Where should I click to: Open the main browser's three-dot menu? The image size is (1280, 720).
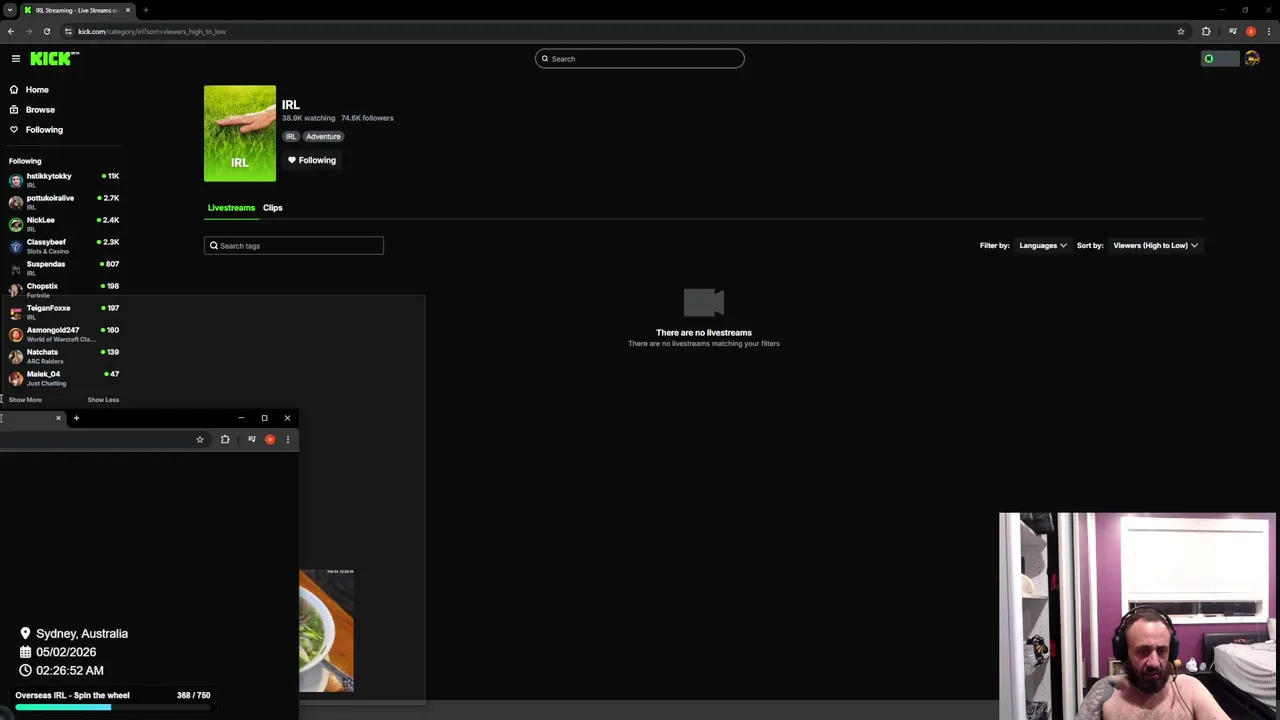click(x=1268, y=31)
